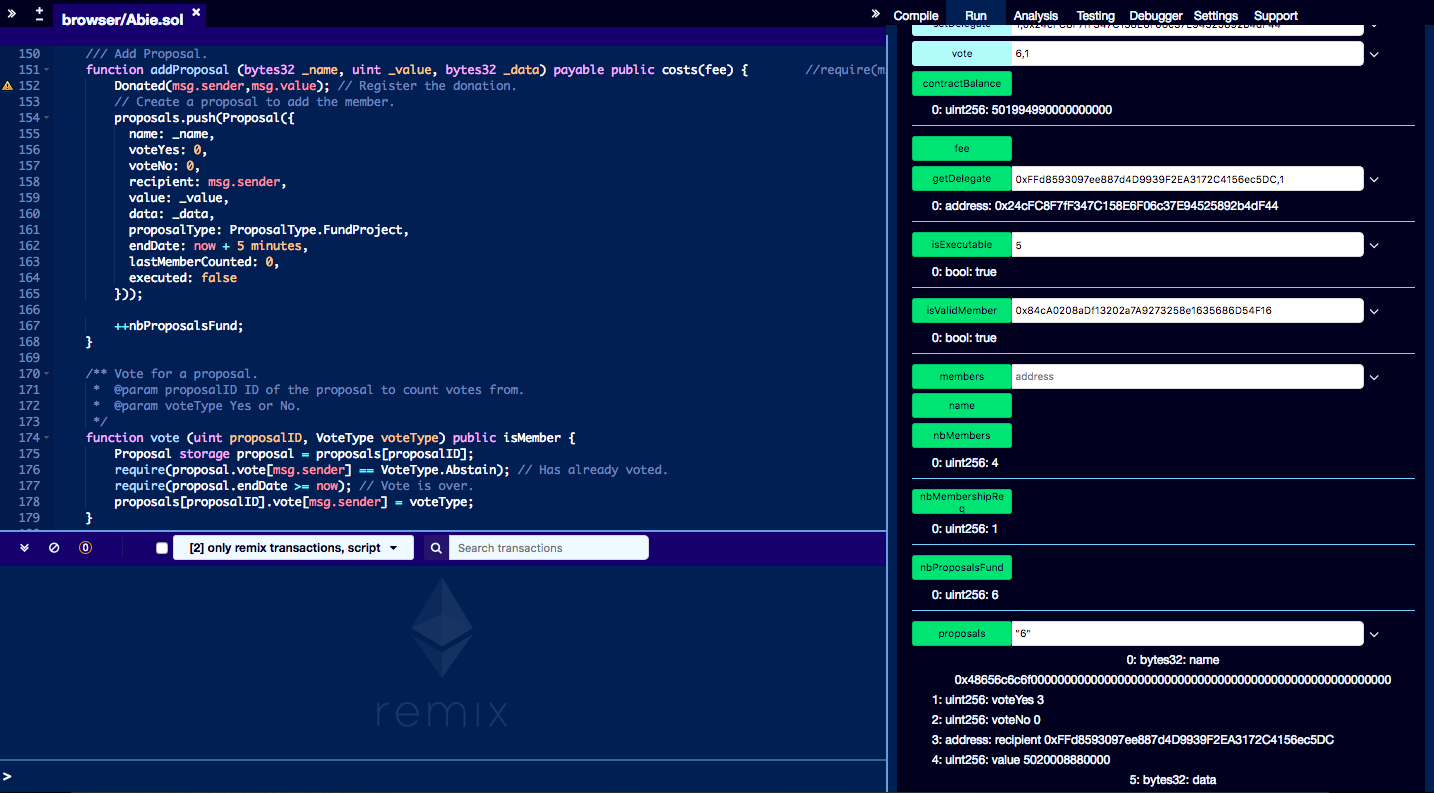
Task: Switch to the Compile tab
Action: click(916, 15)
